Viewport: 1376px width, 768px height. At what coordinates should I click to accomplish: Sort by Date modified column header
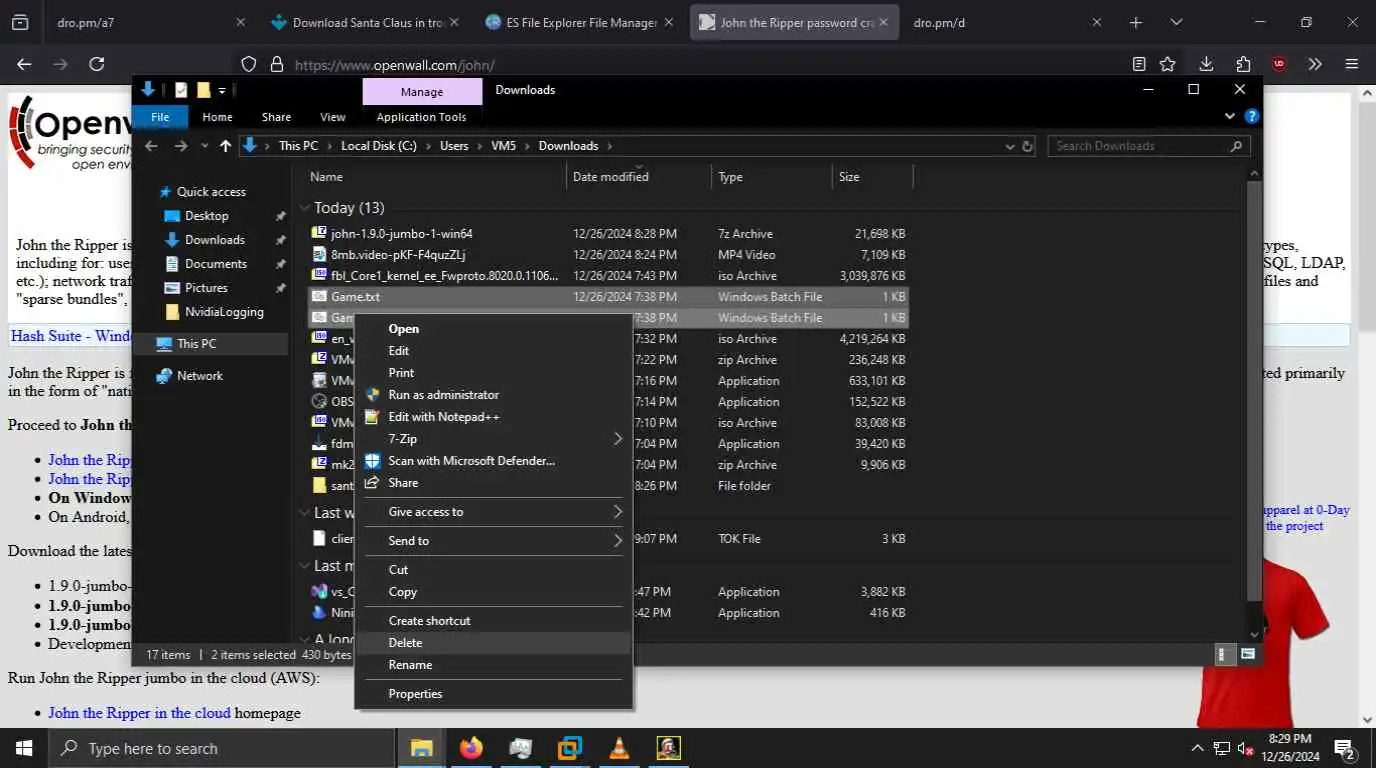[x=640, y=177]
